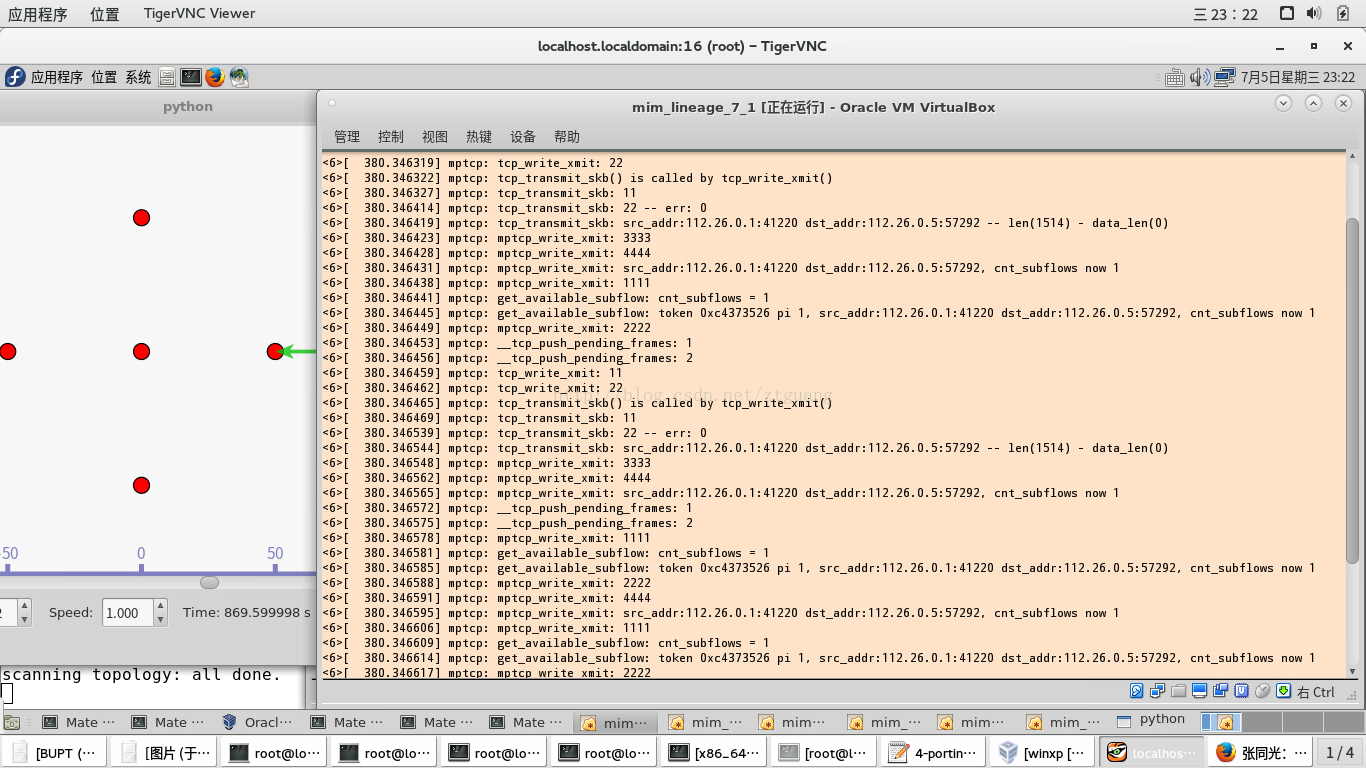Open the 控制 menu in VirtualBox
This screenshot has width=1366, height=768.
coord(391,137)
